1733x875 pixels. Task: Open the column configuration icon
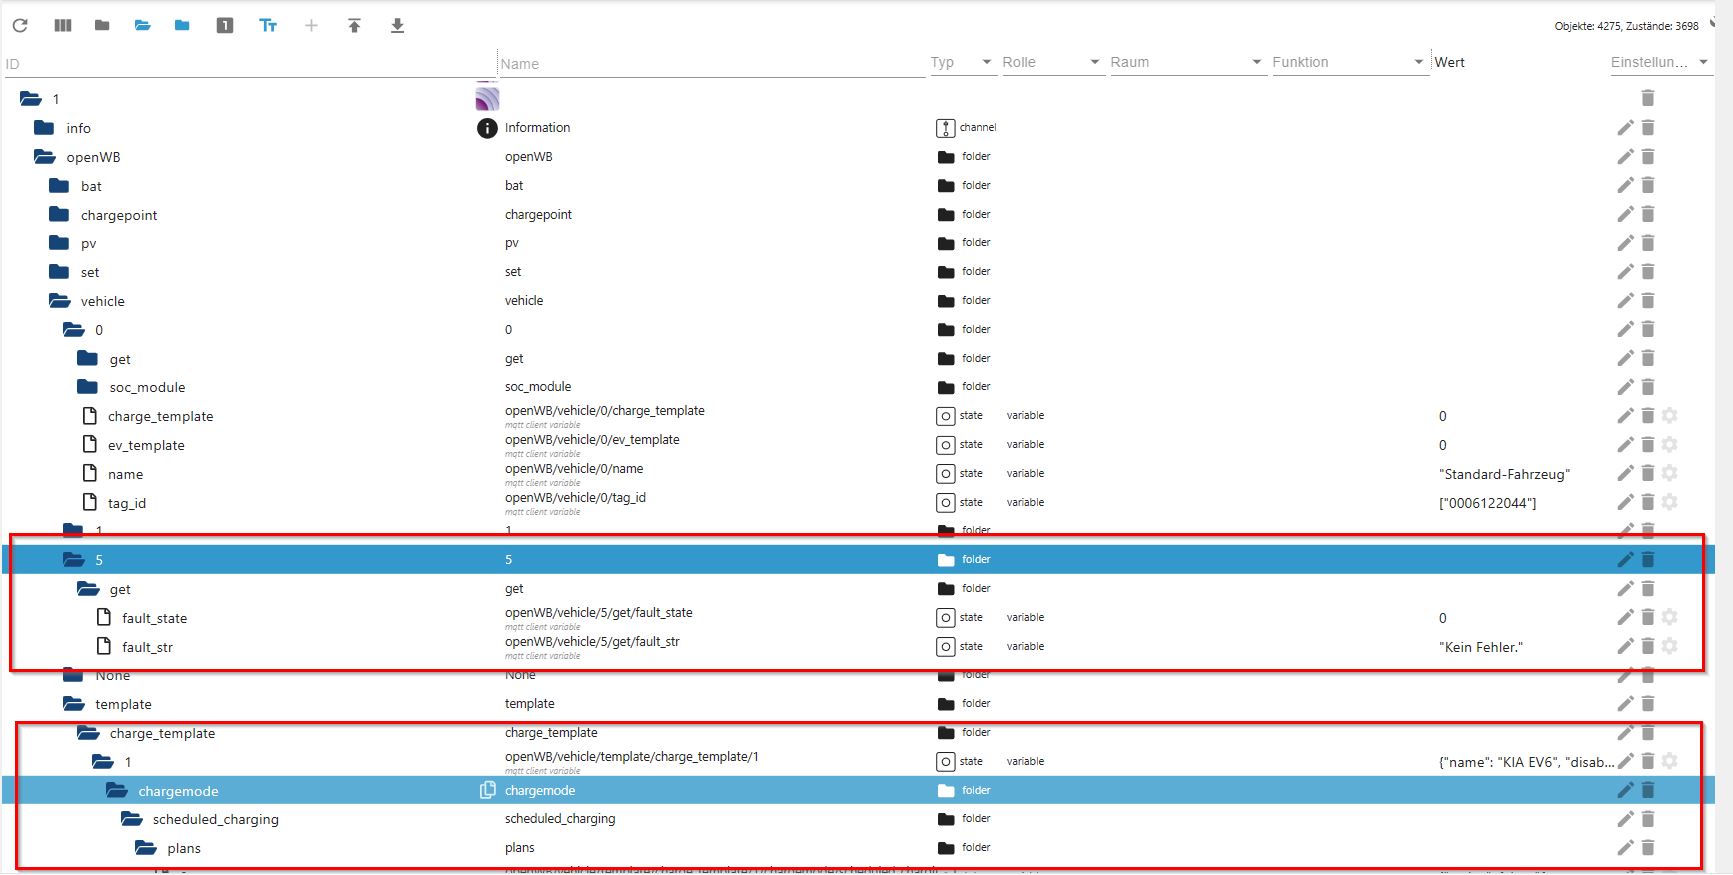(x=63, y=25)
